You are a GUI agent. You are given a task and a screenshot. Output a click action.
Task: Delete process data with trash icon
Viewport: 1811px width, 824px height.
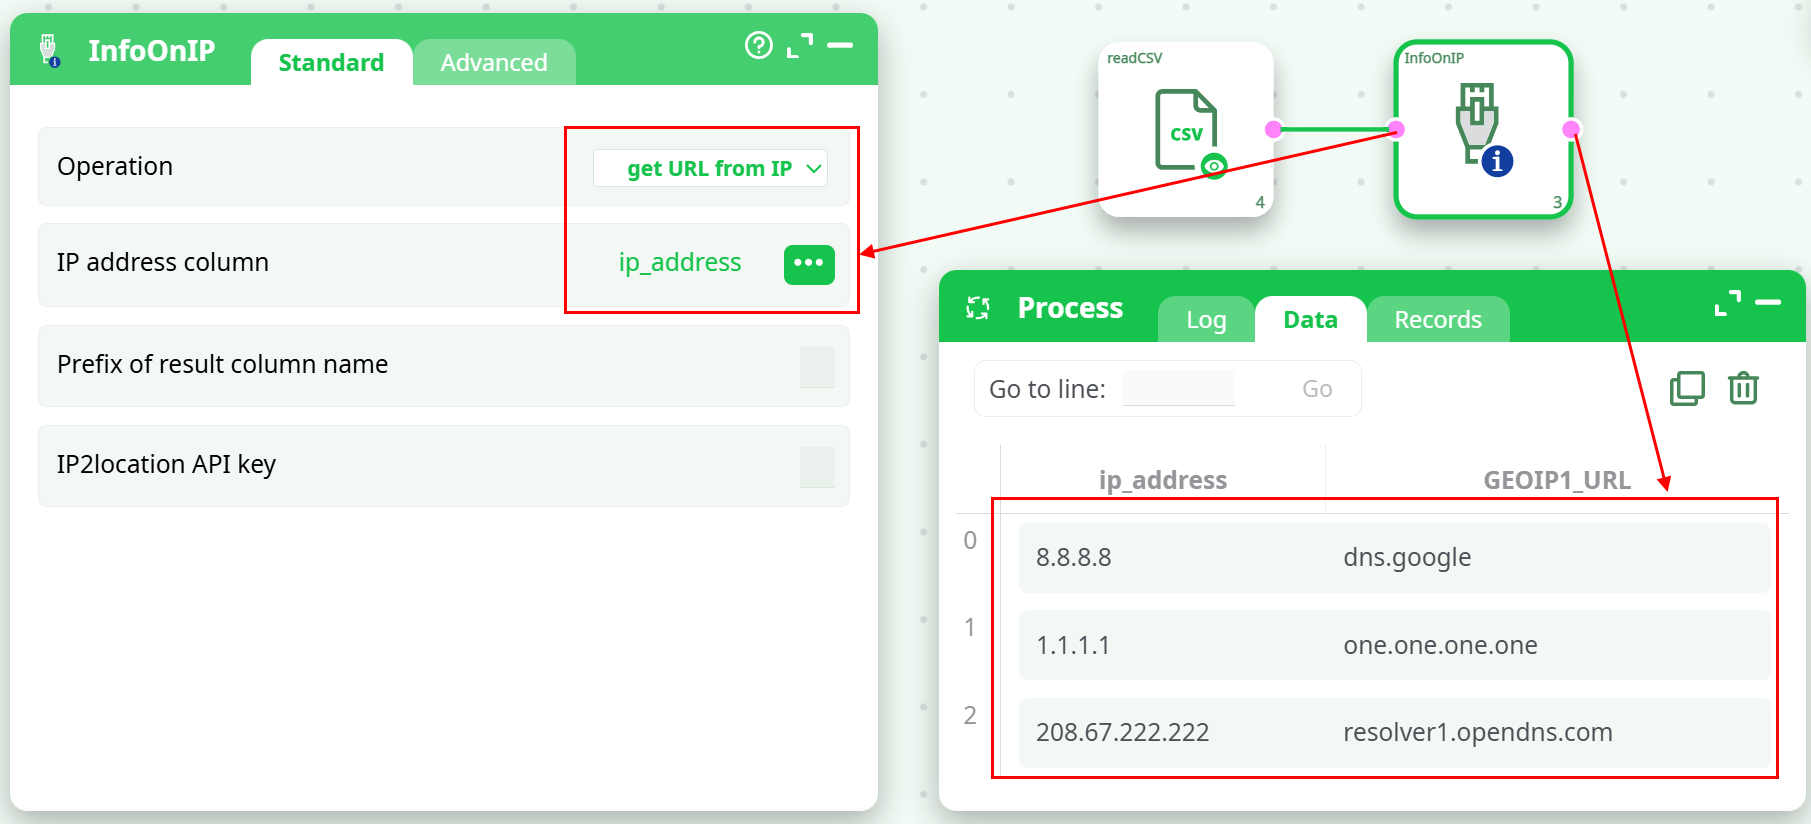(x=1743, y=388)
